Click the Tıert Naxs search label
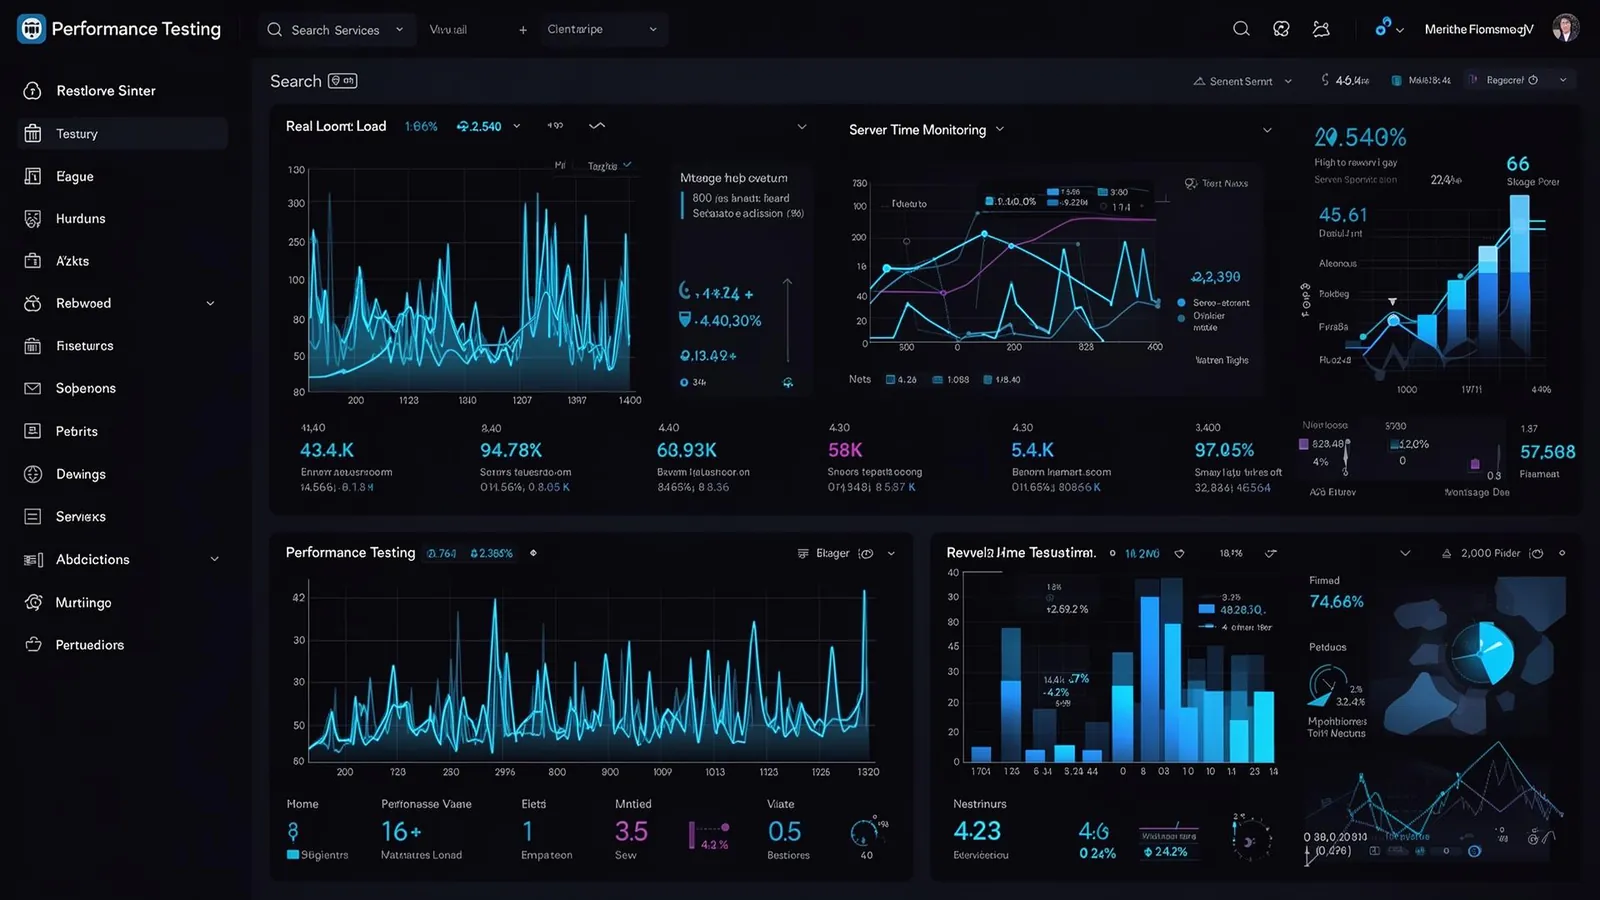 click(1216, 184)
